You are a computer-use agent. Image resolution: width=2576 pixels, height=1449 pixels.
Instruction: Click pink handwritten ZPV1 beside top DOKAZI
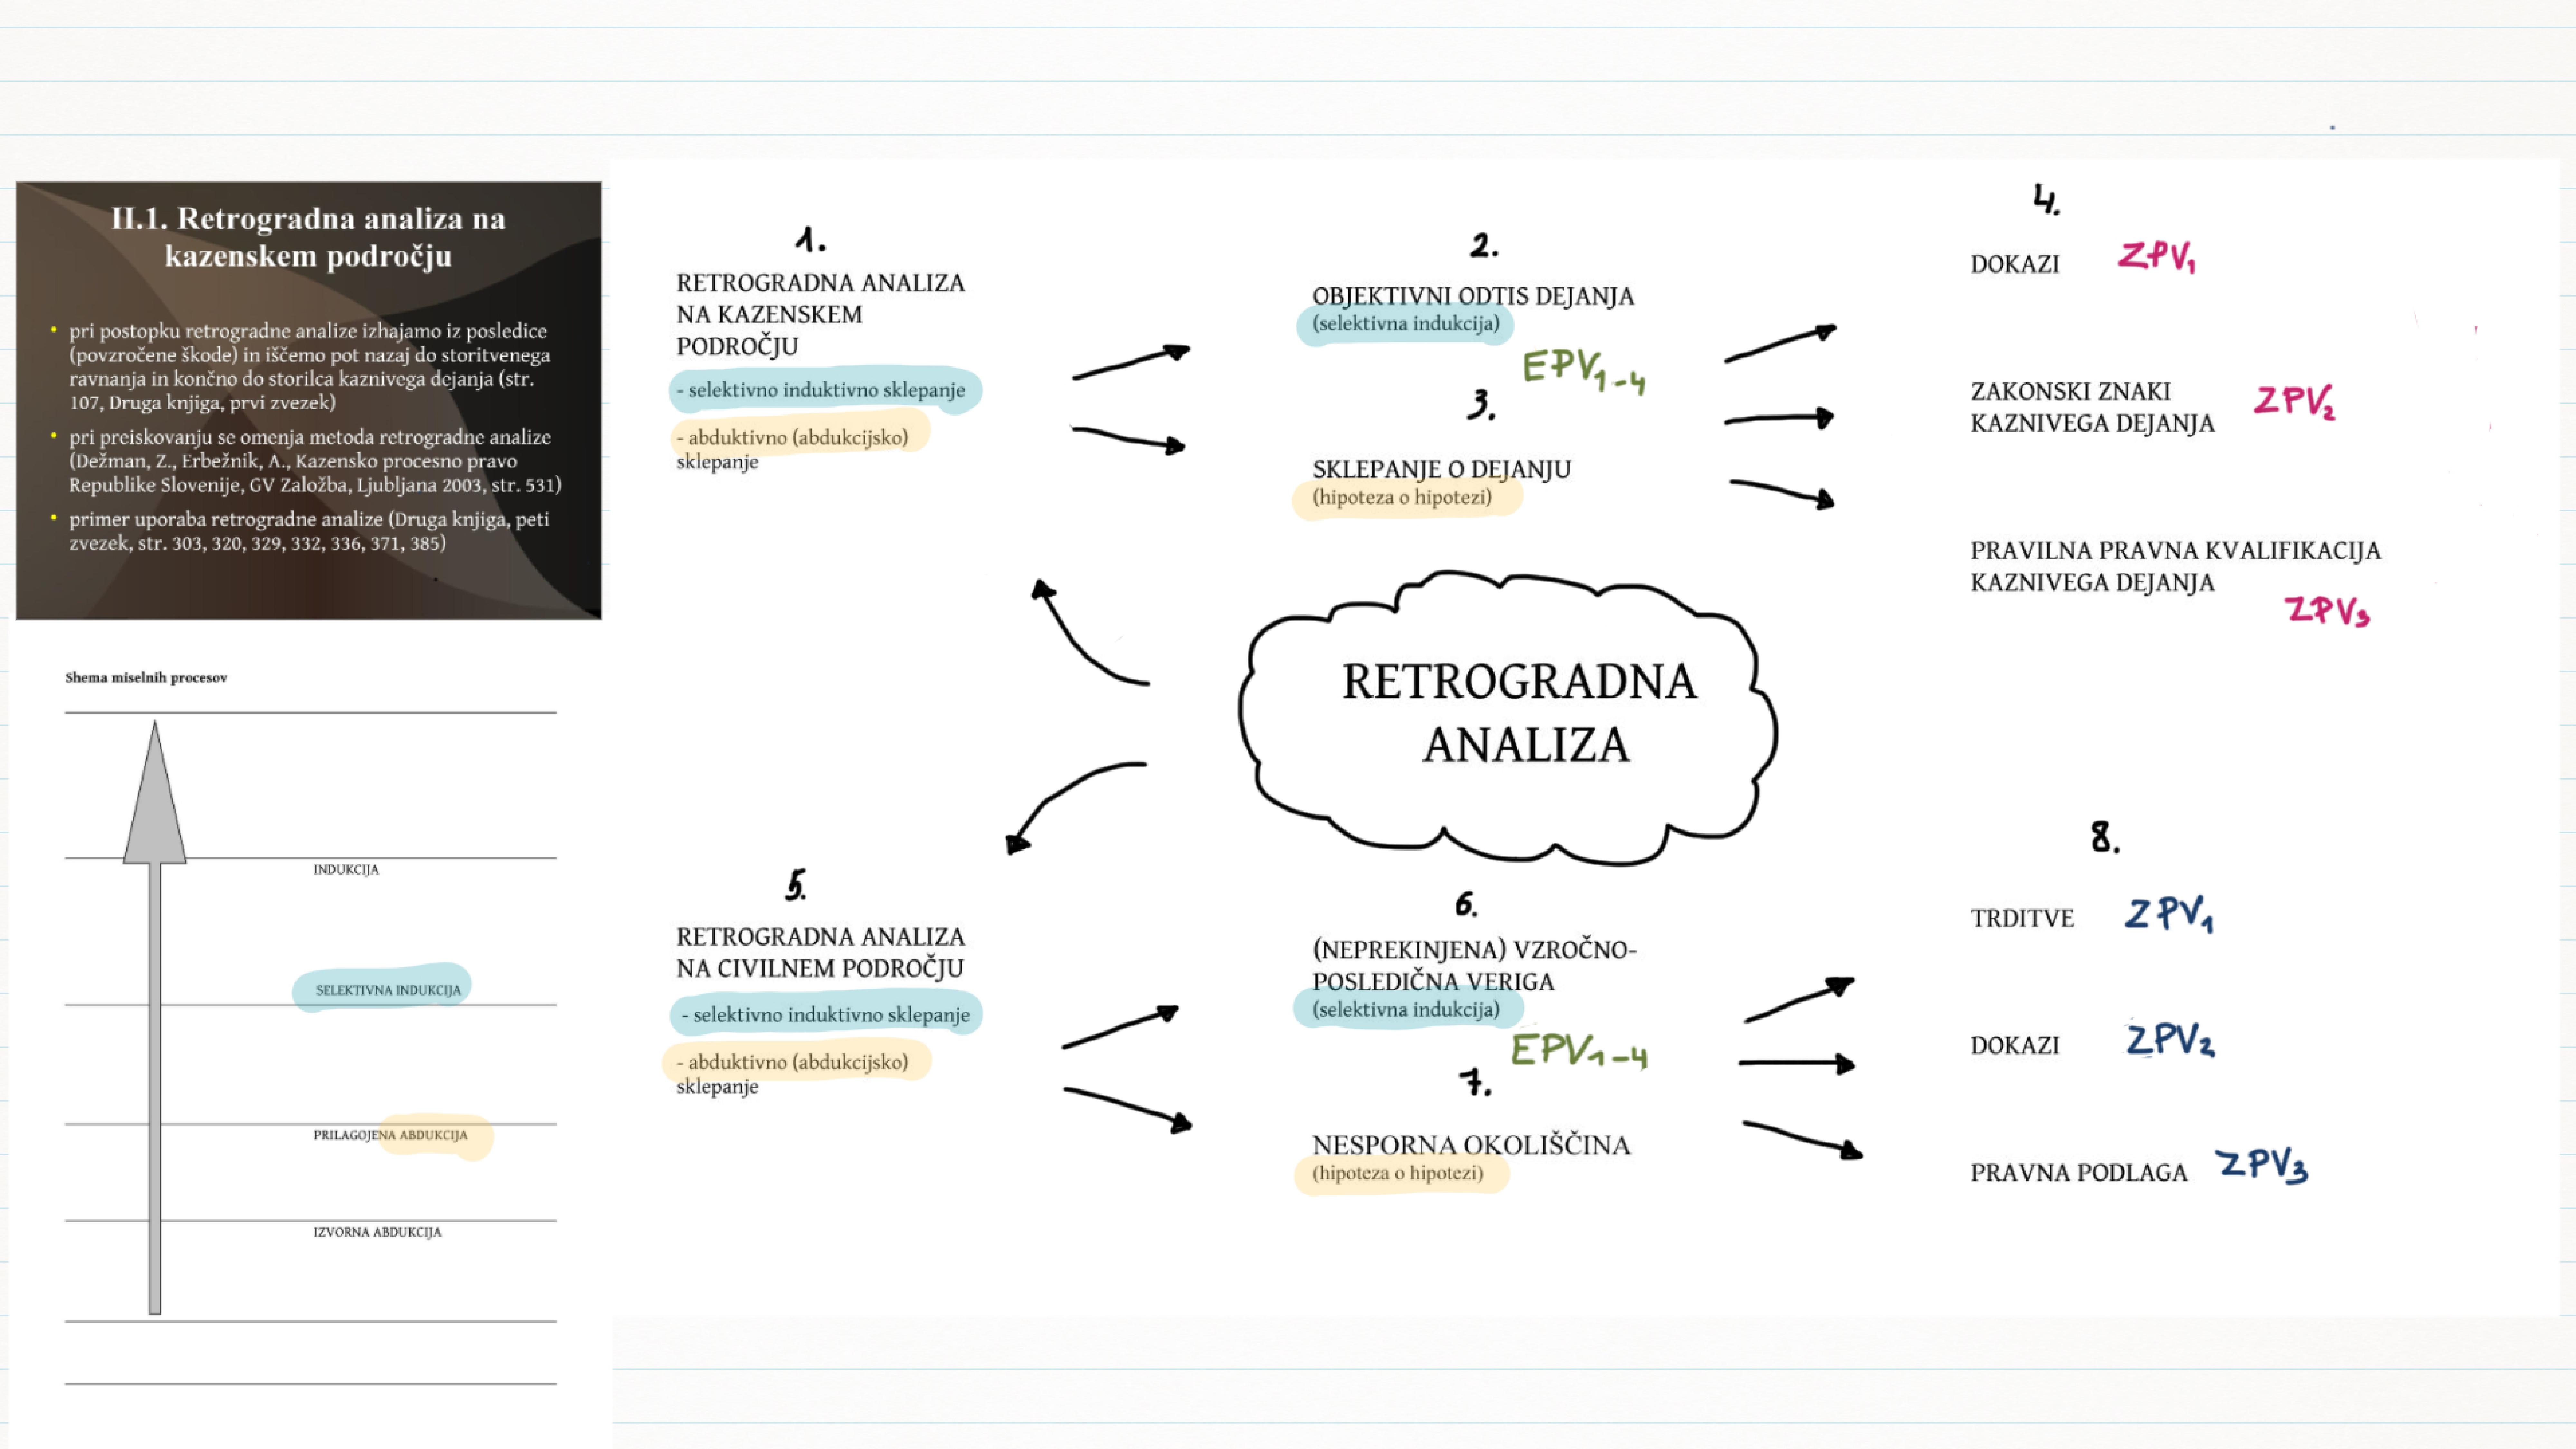tap(2156, 256)
